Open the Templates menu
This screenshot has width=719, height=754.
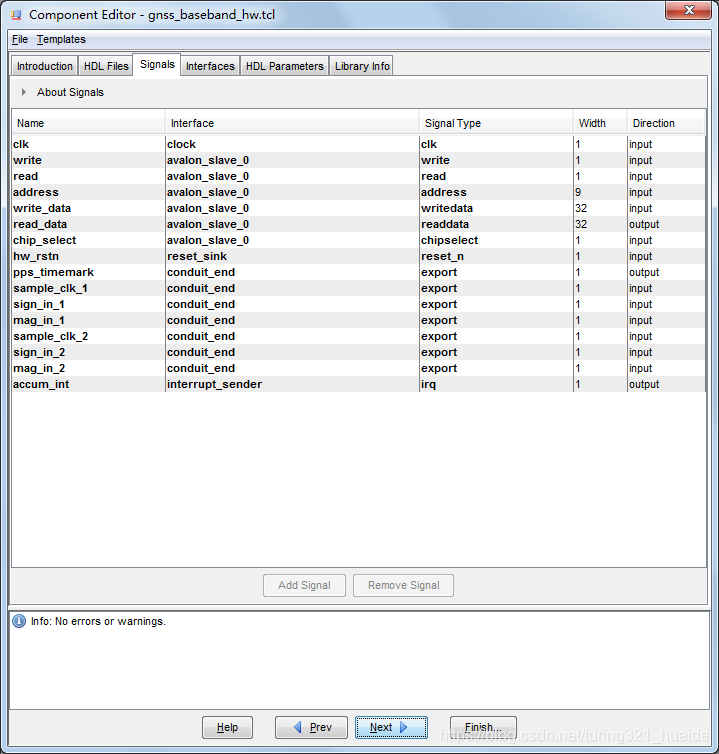pyautogui.click(x=61, y=39)
